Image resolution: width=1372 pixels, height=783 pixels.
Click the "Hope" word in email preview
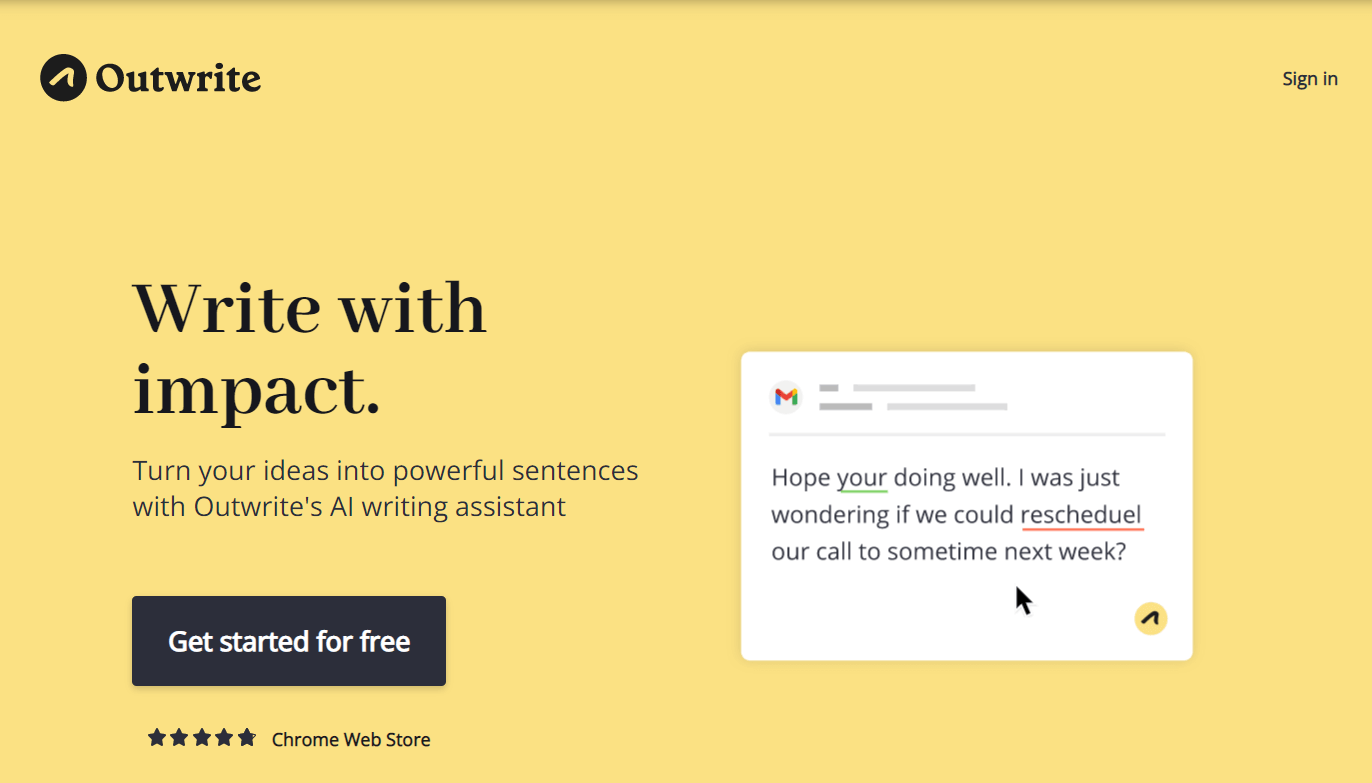tap(801, 478)
